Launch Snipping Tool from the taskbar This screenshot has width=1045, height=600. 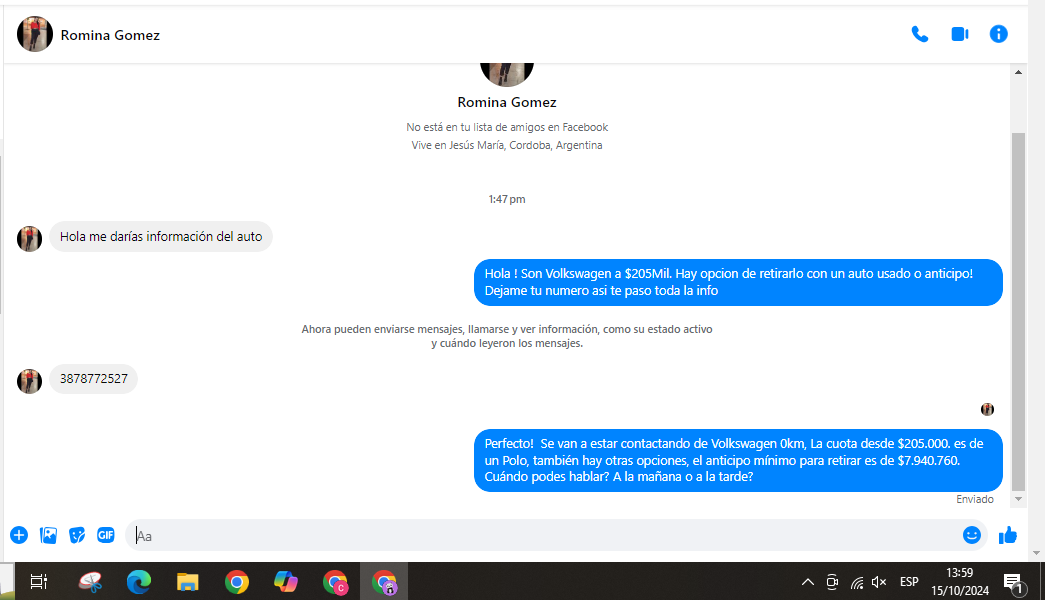tap(90, 582)
